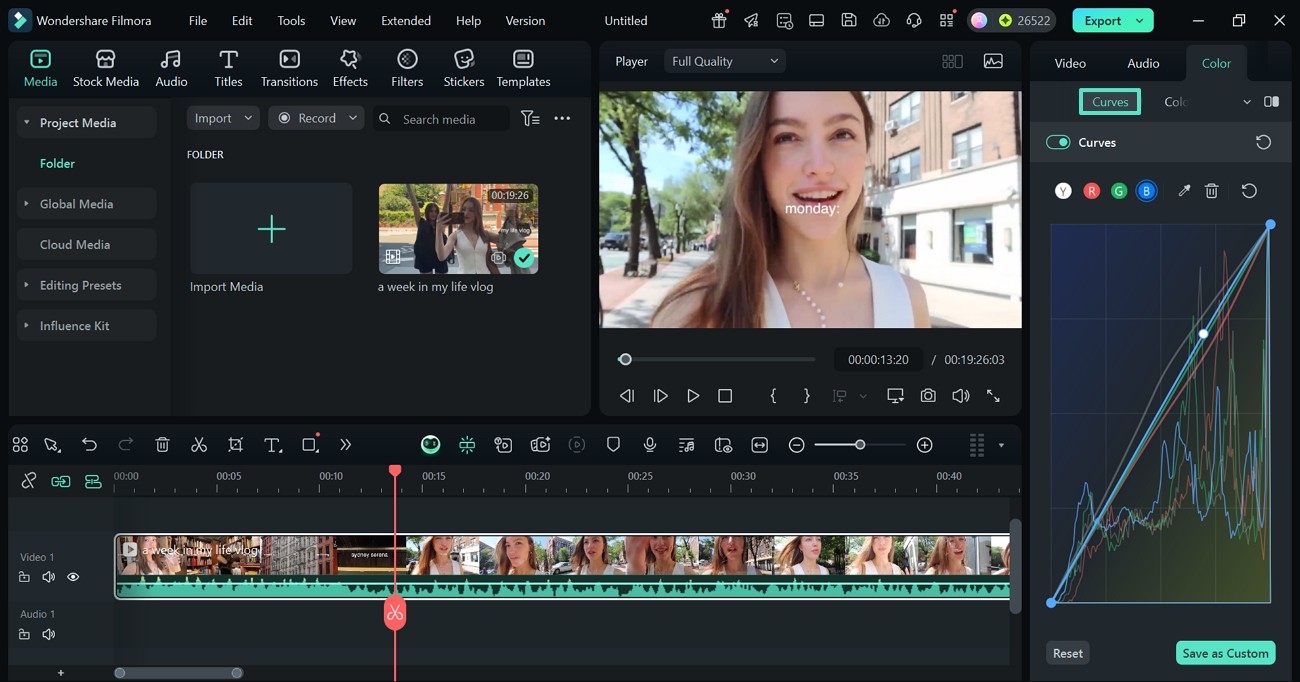Toggle the Curves enable switch off
This screenshot has height=682, width=1300.
(1058, 142)
